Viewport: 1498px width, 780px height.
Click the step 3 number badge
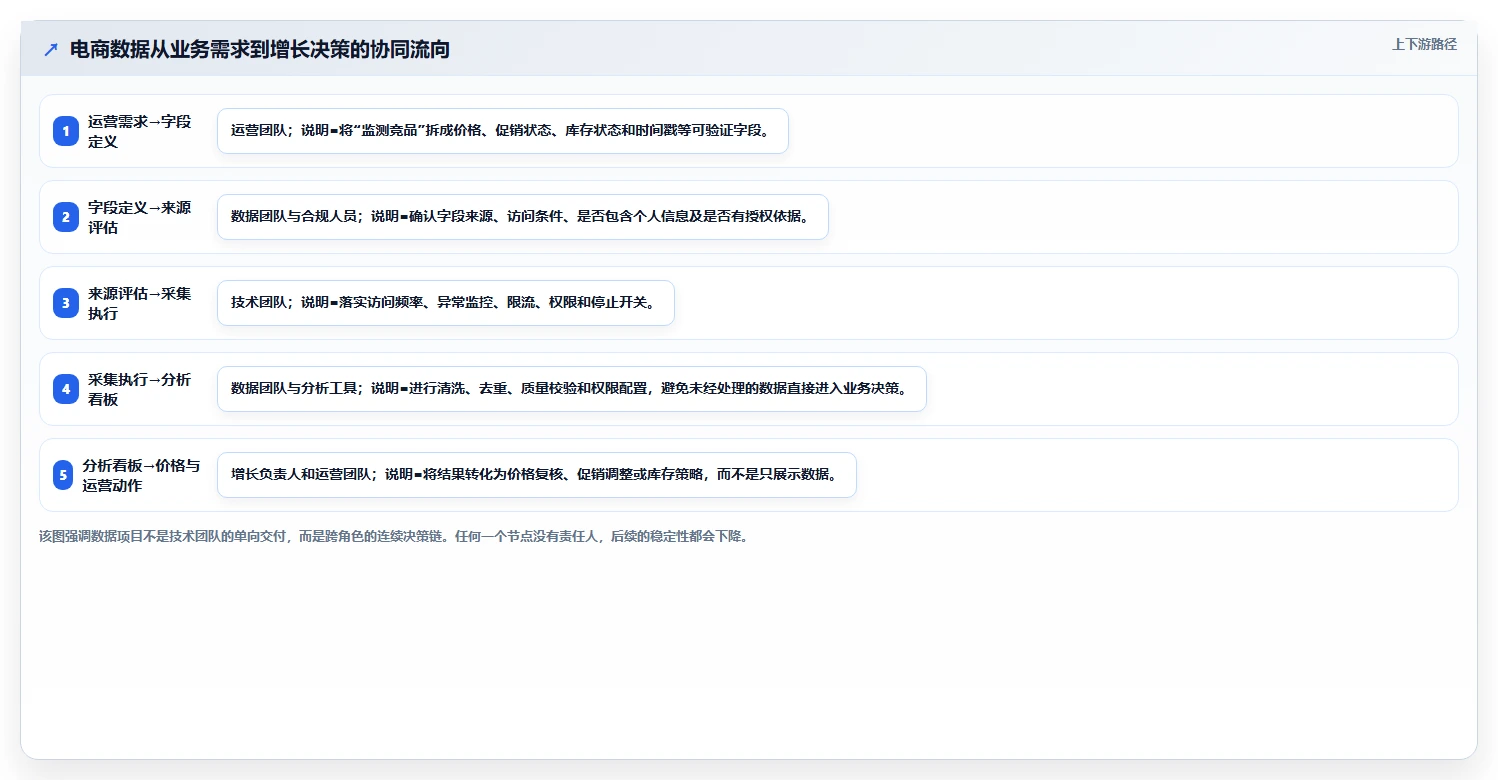66,303
